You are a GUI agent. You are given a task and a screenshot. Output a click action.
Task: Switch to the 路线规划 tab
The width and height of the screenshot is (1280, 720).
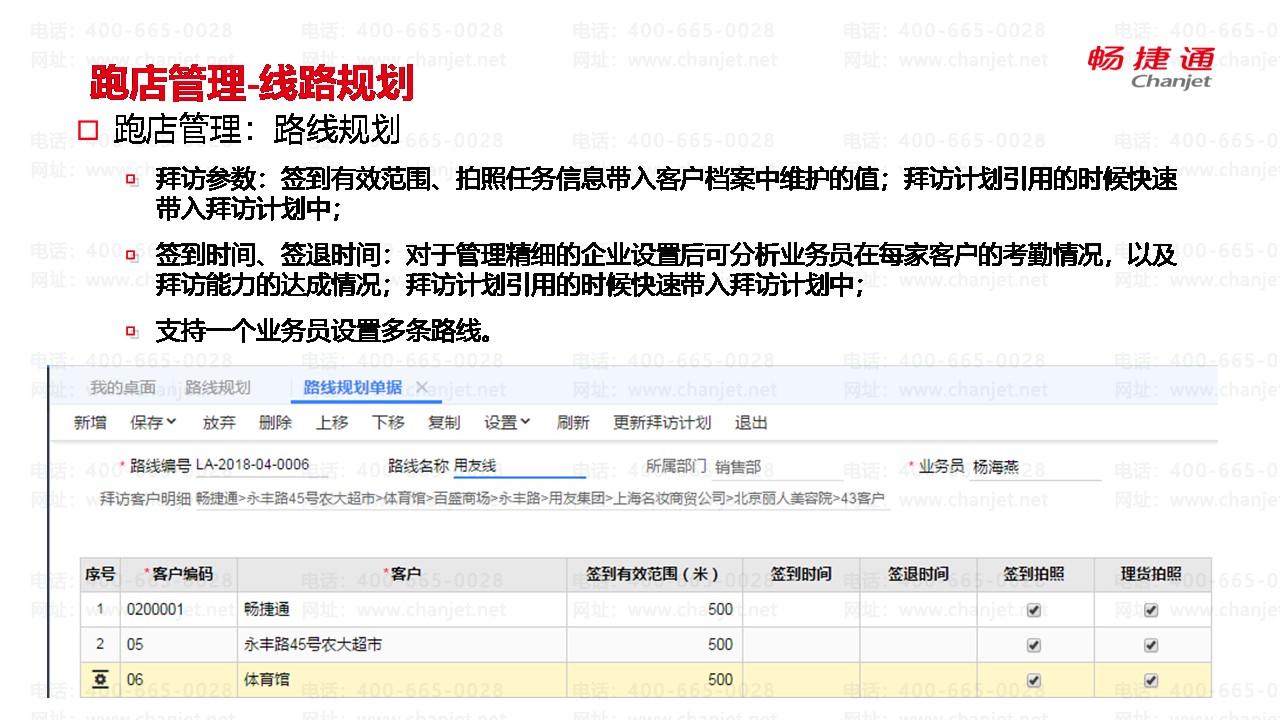coord(218,388)
